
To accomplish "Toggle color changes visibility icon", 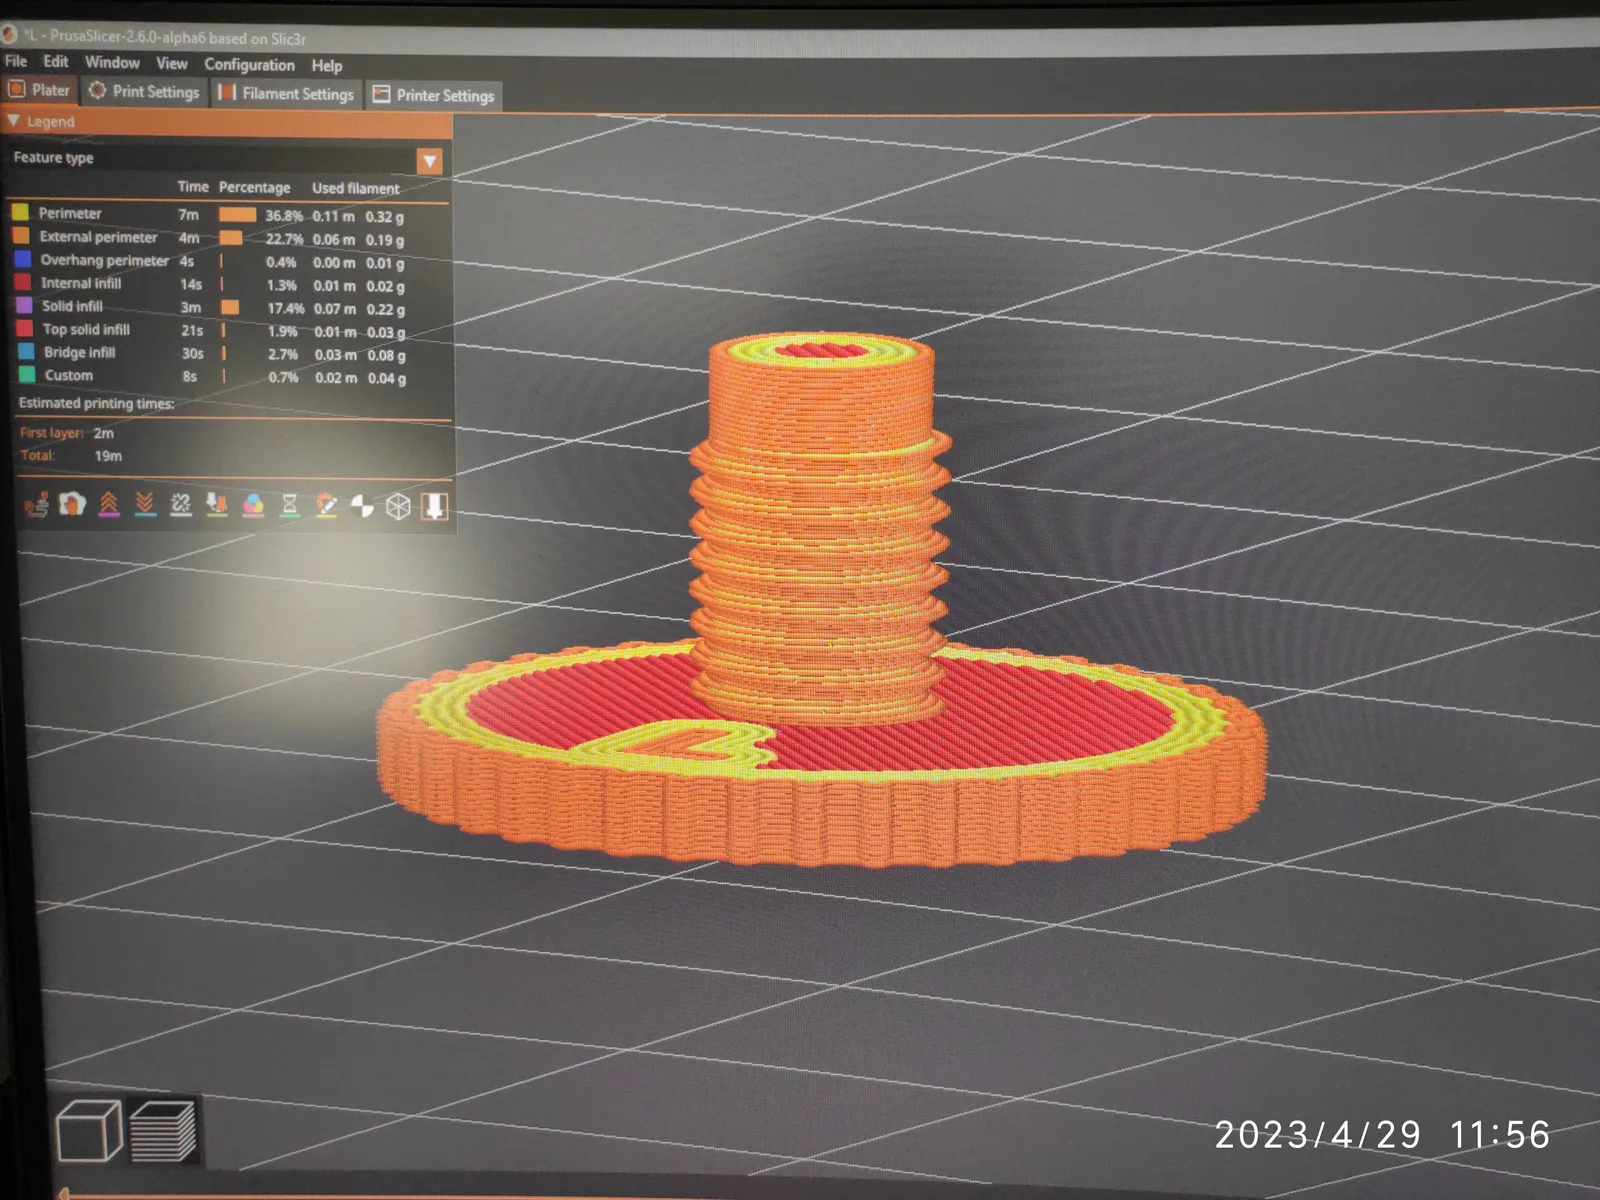I will (253, 505).
